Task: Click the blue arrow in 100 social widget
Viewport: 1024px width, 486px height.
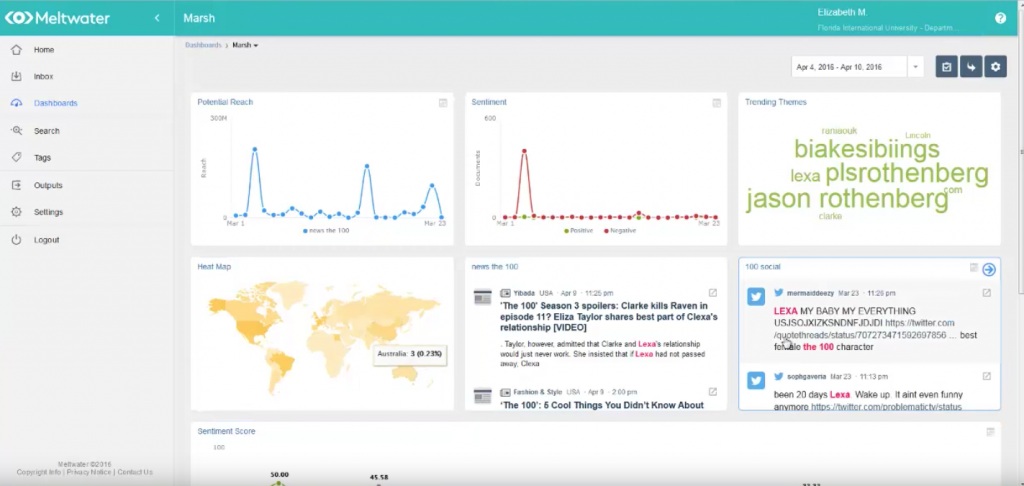Action: tap(989, 269)
